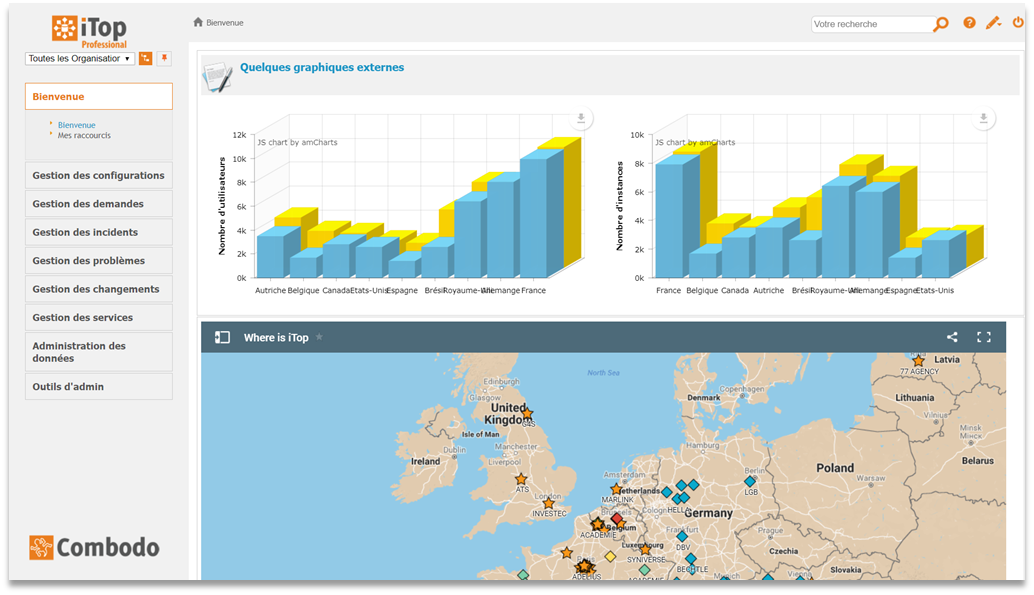Viewport: 1034px width, 595px height.
Task: Click the organization hierarchy icon
Action: point(146,59)
